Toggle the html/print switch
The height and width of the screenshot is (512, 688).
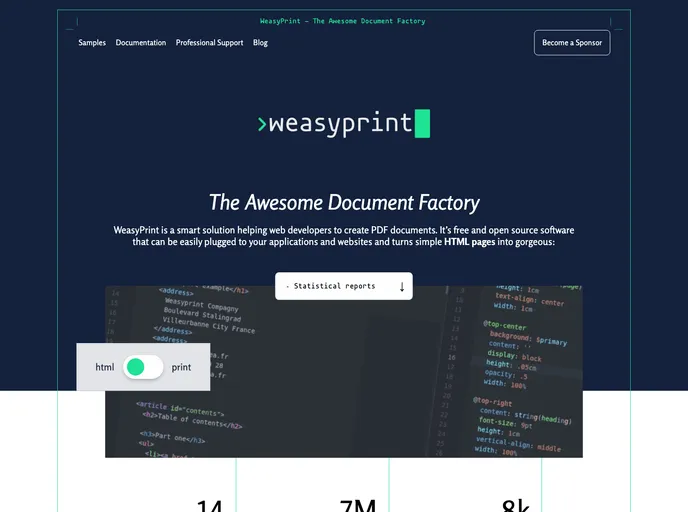(x=143, y=367)
